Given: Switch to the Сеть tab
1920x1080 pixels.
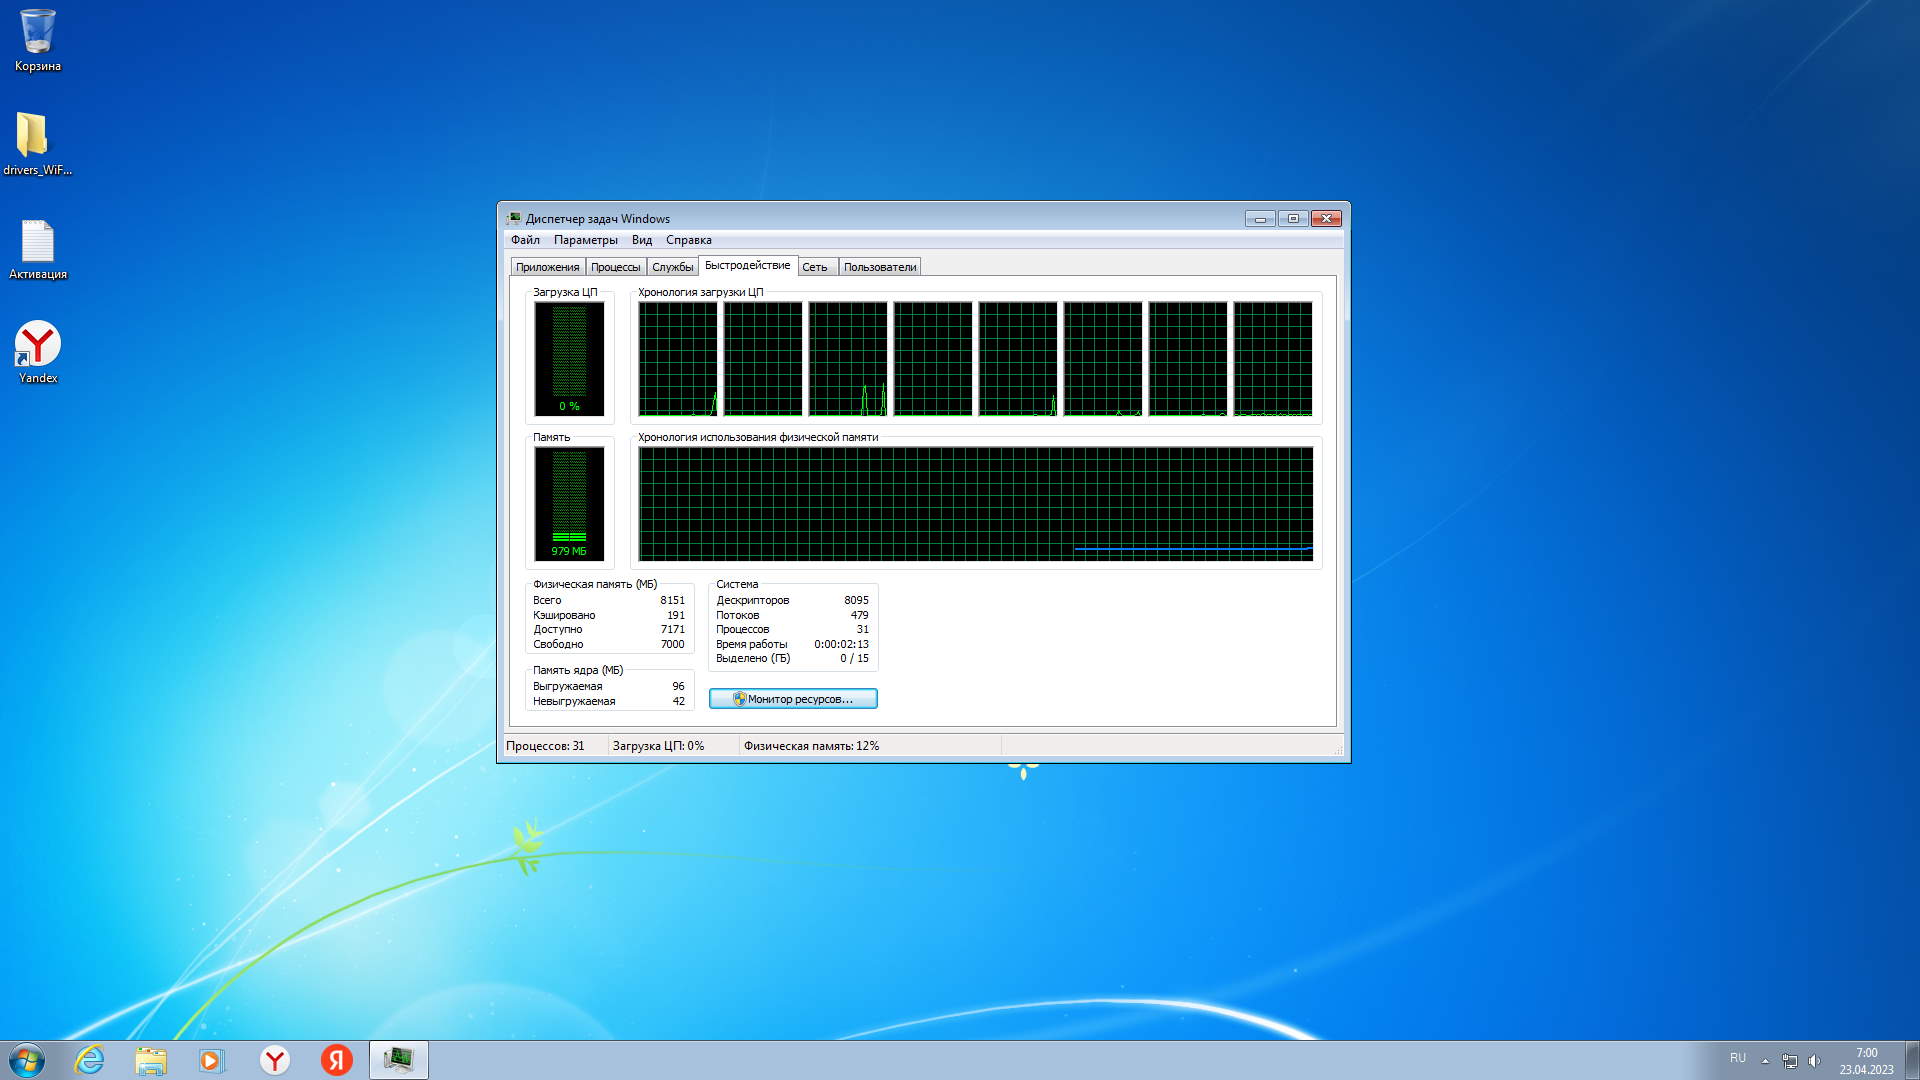Looking at the screenshot, I should click(x=815, y=267).
